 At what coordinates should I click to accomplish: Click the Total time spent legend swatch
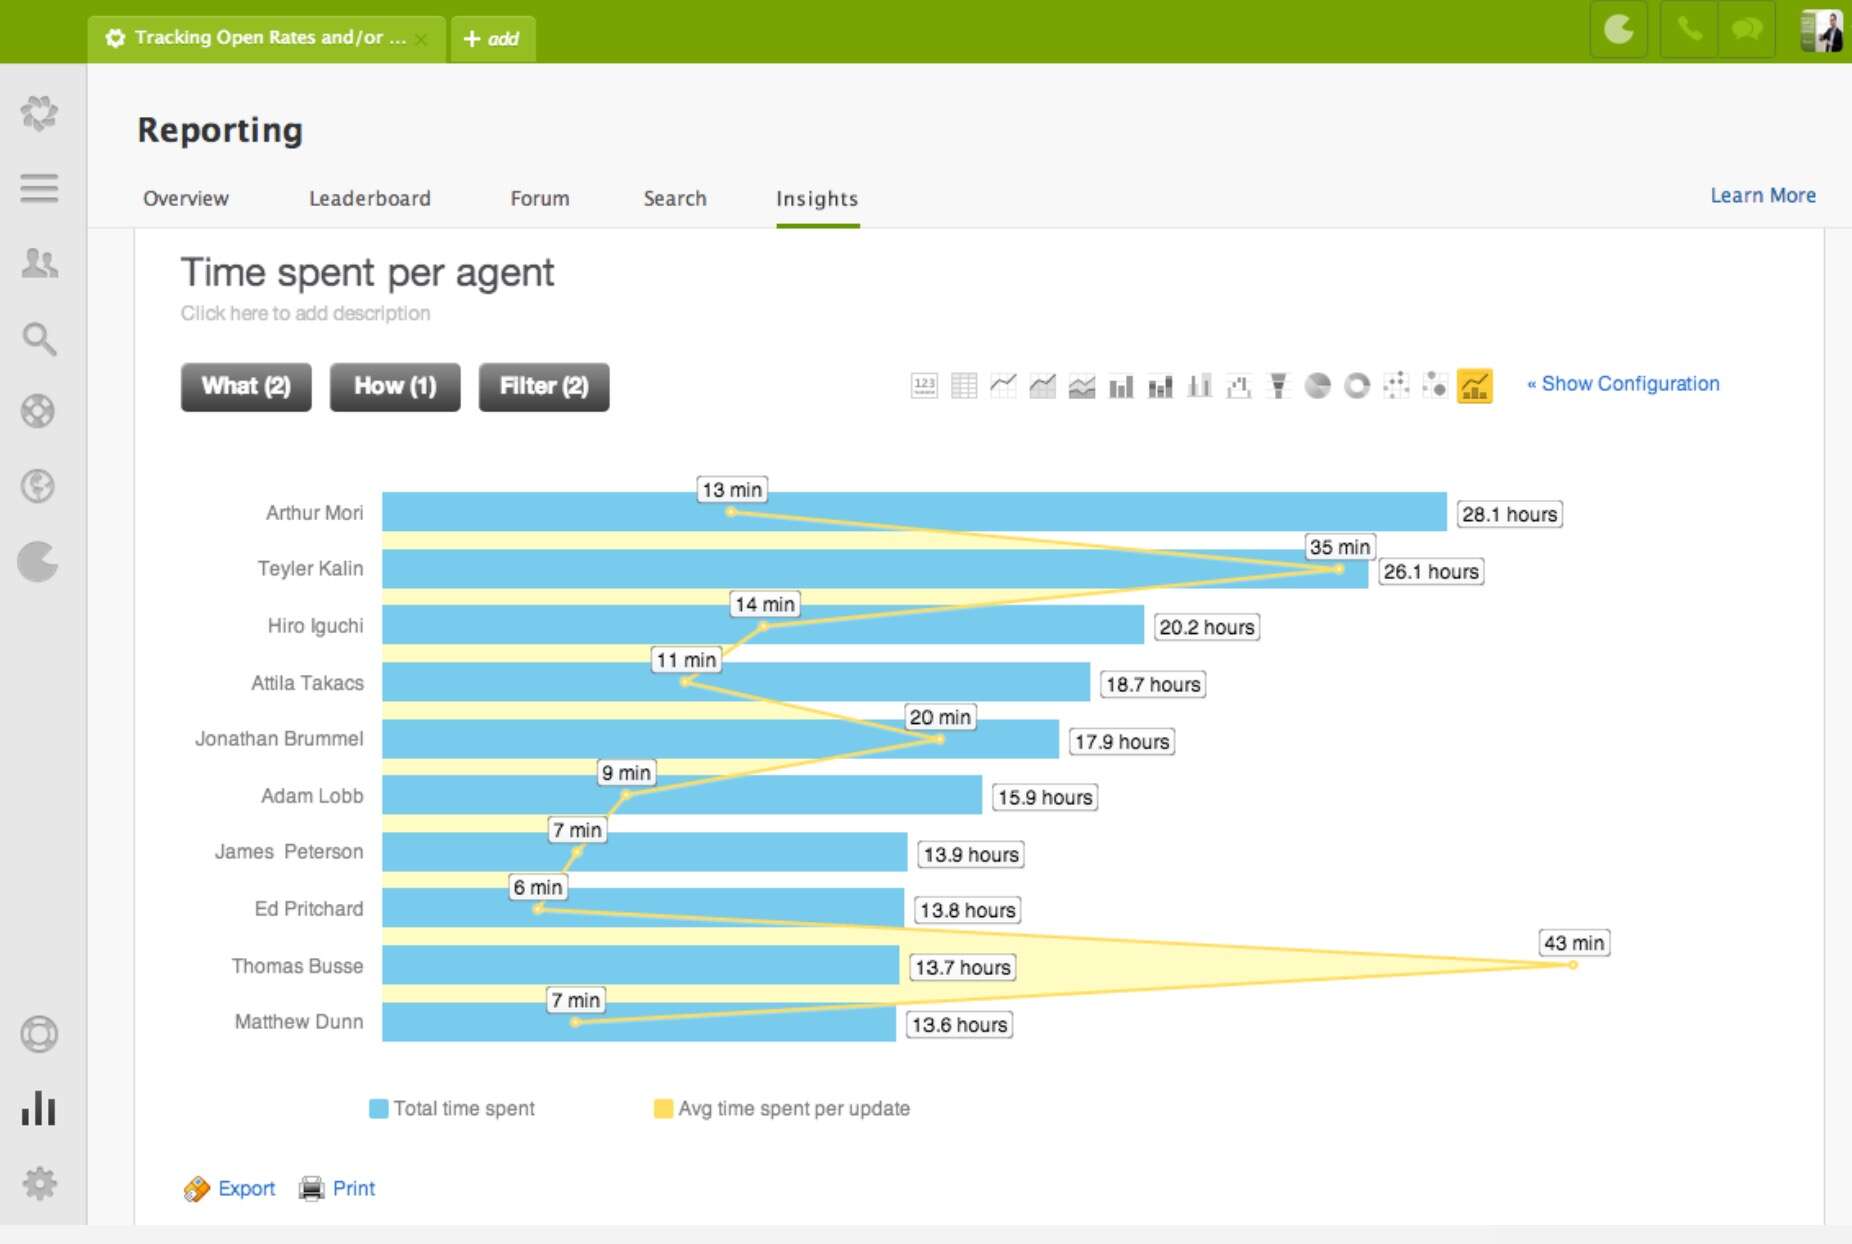coord(376,1108)
